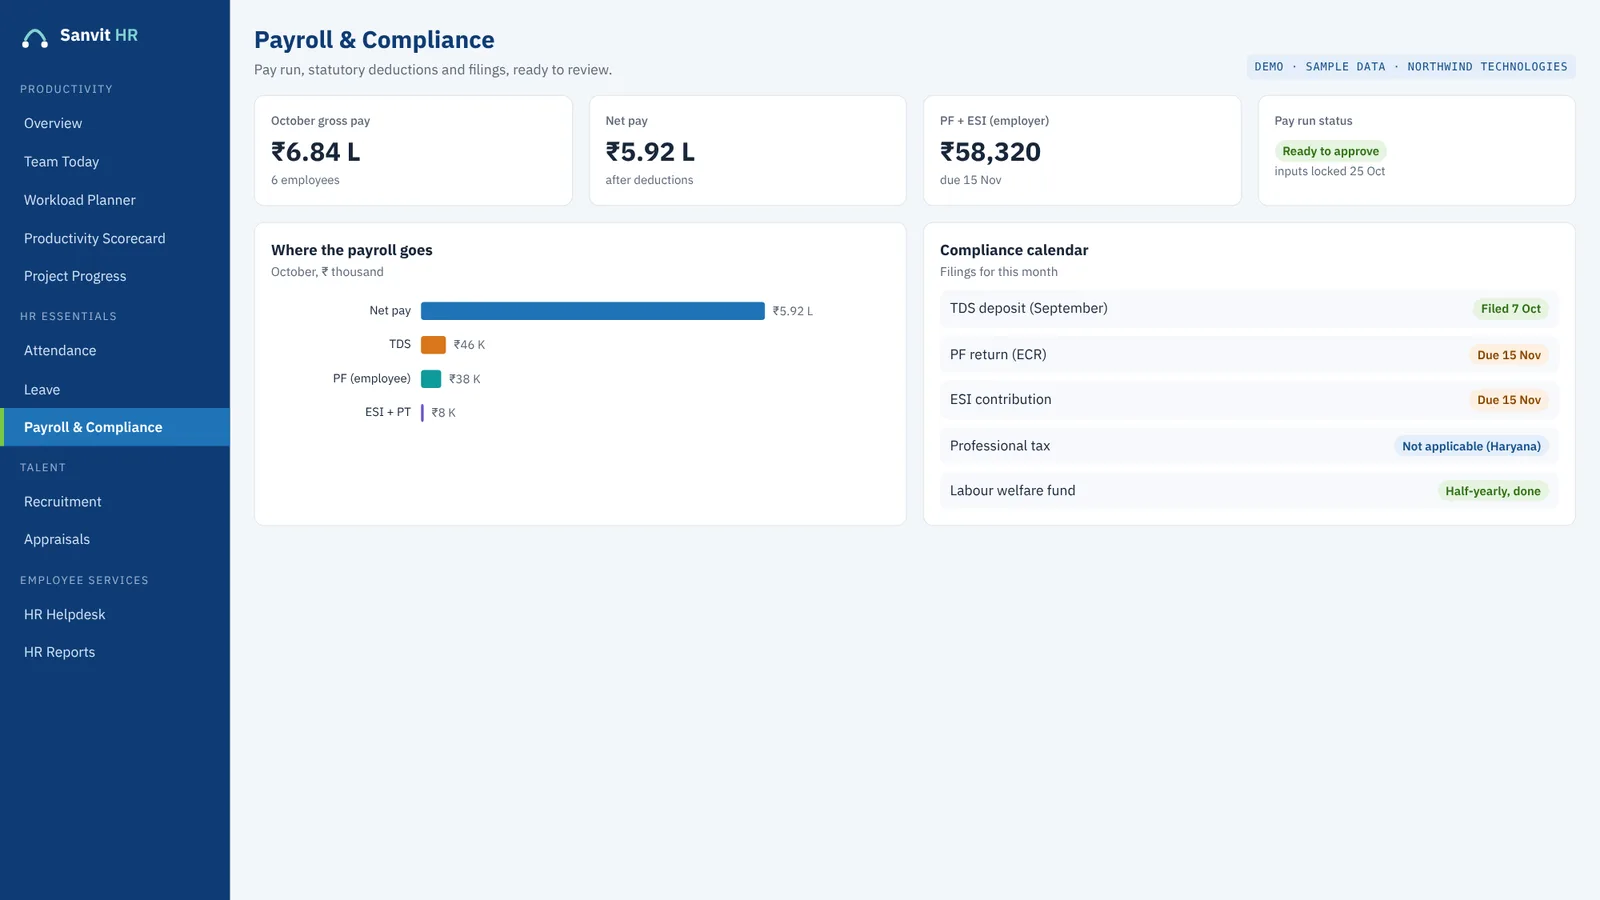Click the Half-yearly, done badge
Viewport: 1600px width, 900px height.
coord(1492,491)
